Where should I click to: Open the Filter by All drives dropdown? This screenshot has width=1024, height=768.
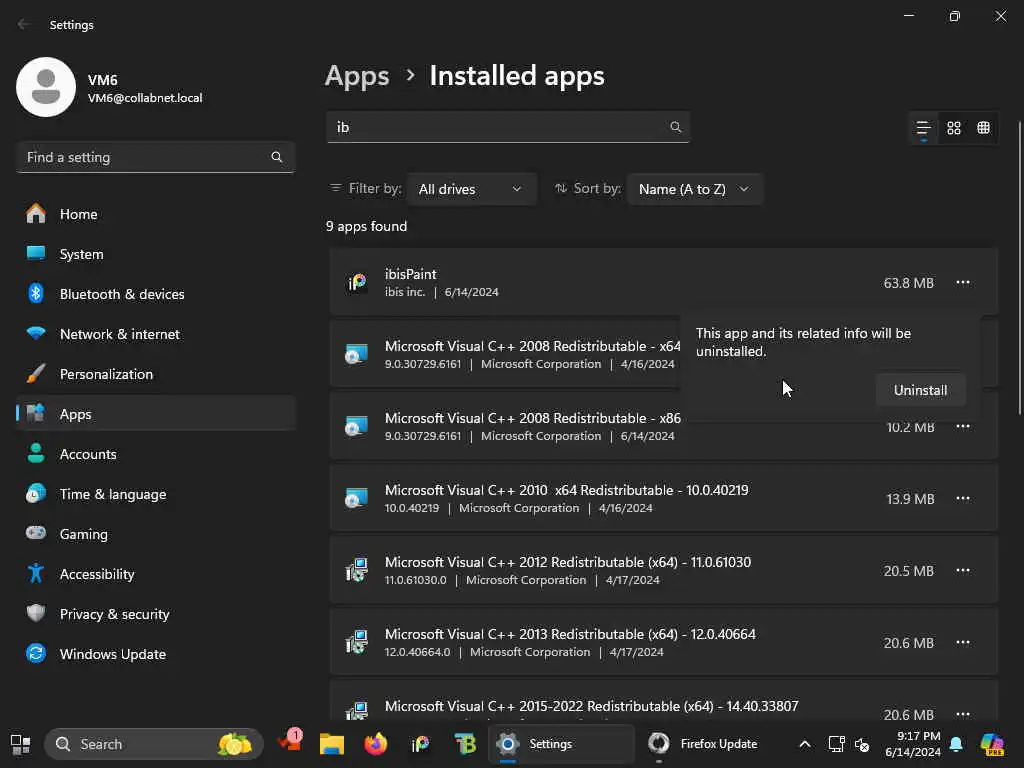click(x=472, y=189)
